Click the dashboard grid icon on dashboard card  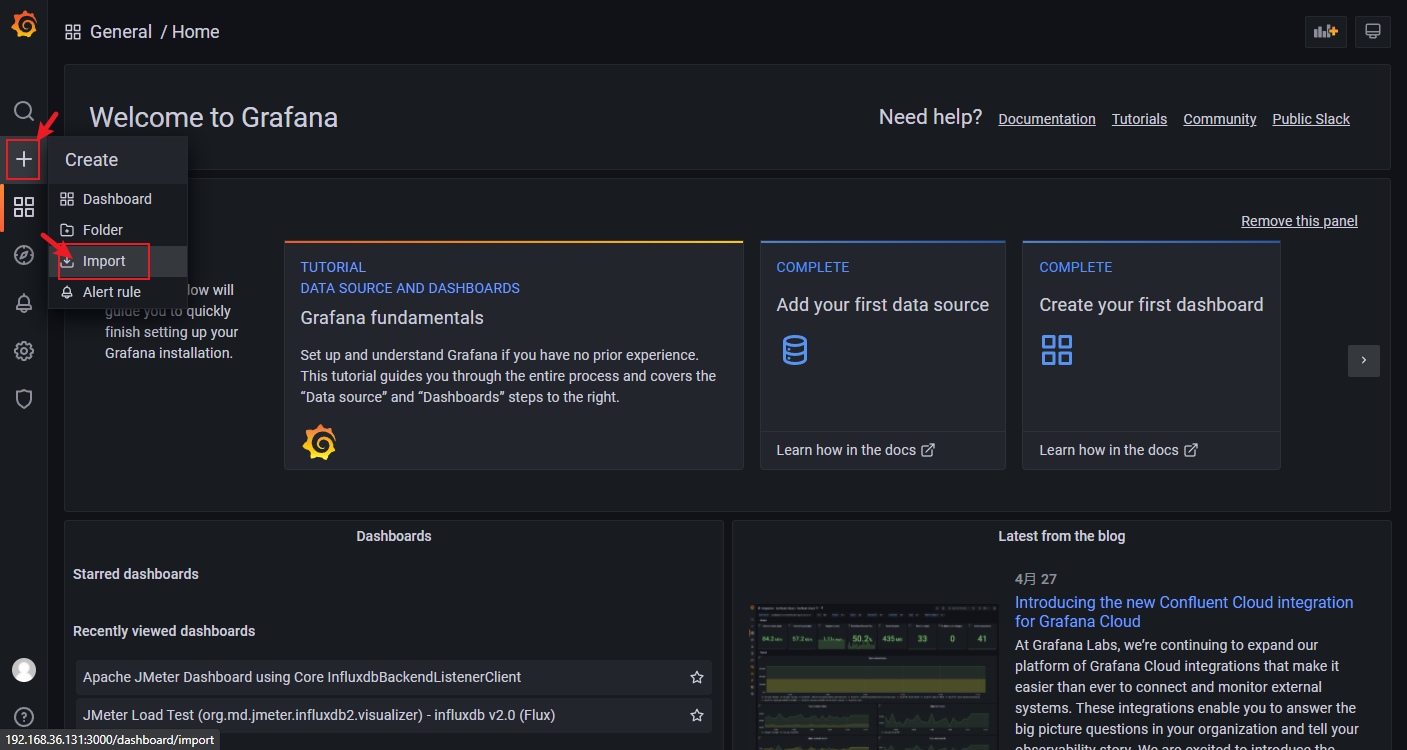[x=1057, y=350]
